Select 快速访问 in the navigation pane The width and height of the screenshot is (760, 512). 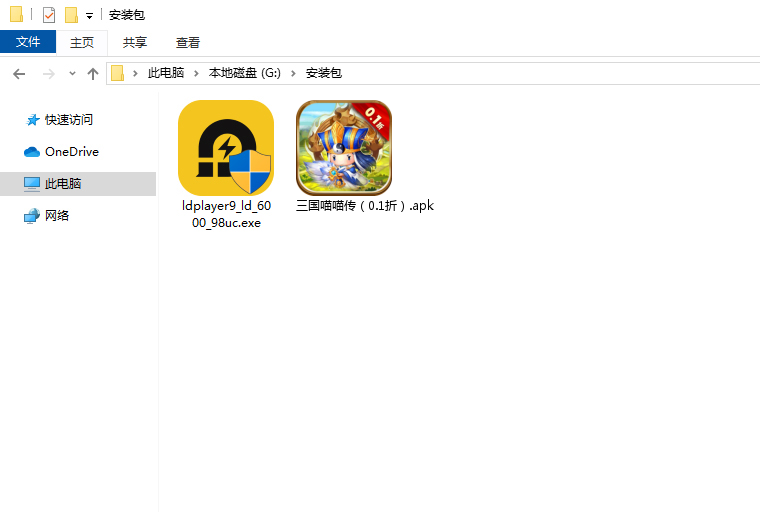(x=68, y=120)
